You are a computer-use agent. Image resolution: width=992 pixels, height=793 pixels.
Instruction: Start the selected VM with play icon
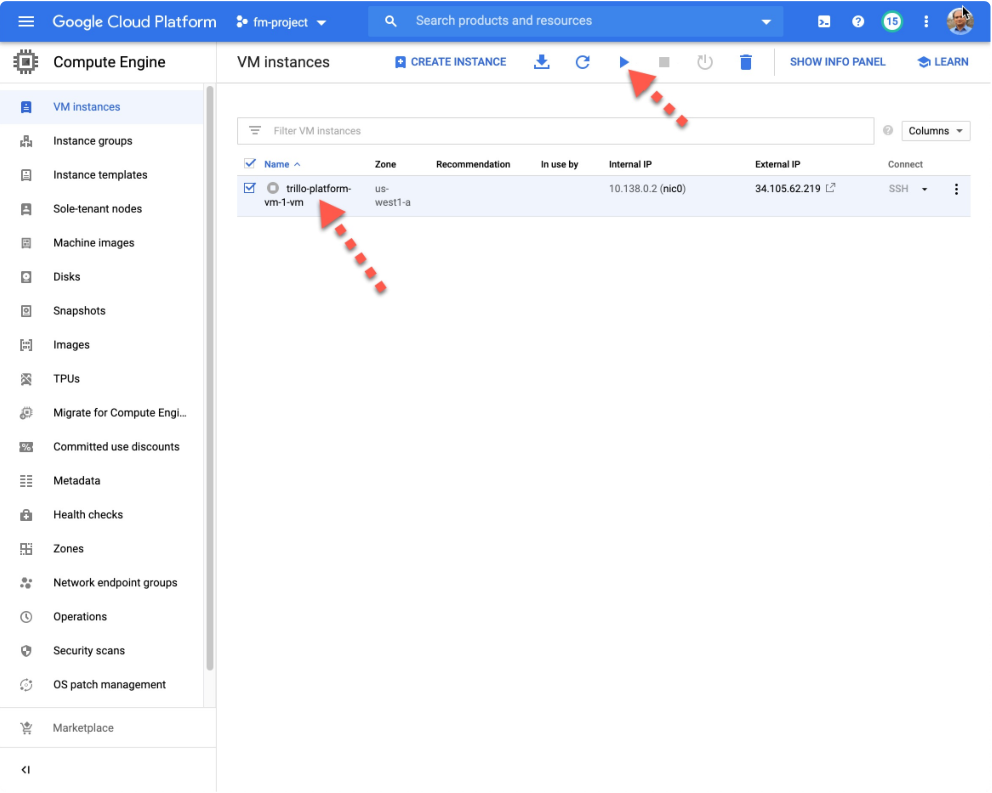coord(624,62)
